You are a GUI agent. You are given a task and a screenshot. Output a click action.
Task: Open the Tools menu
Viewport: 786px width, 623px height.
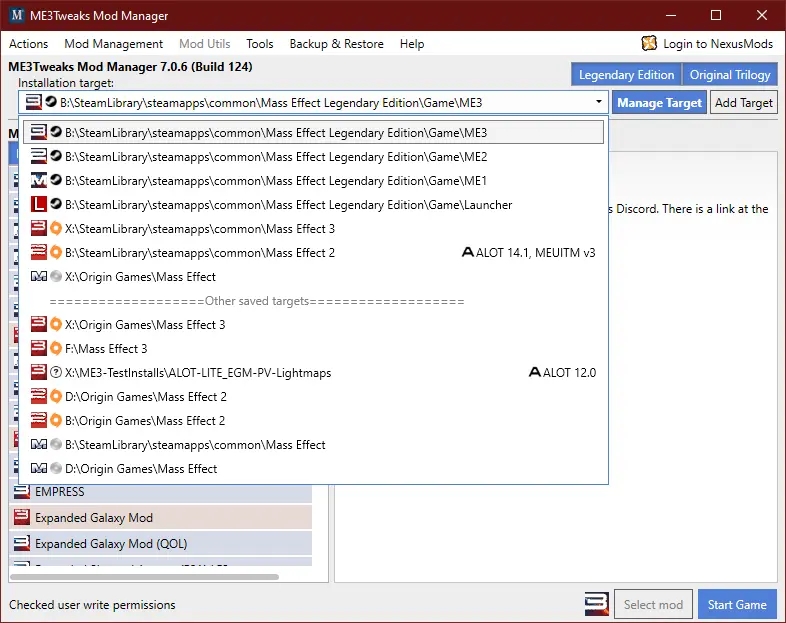(260, 44)
